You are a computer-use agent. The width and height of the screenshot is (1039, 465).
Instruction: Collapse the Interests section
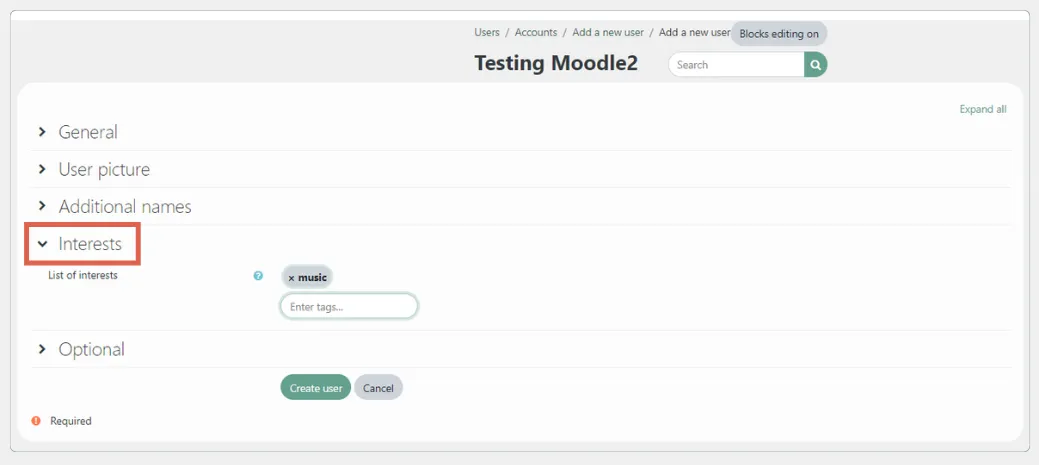[x=81, y=244]
